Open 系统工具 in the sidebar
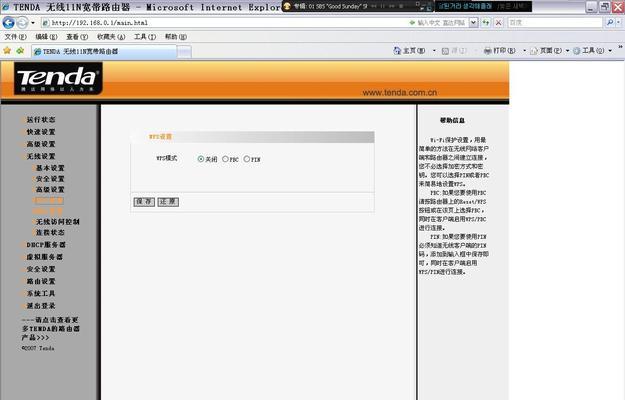The width and height of the screenshot is (625, 400). pos(41,294)
